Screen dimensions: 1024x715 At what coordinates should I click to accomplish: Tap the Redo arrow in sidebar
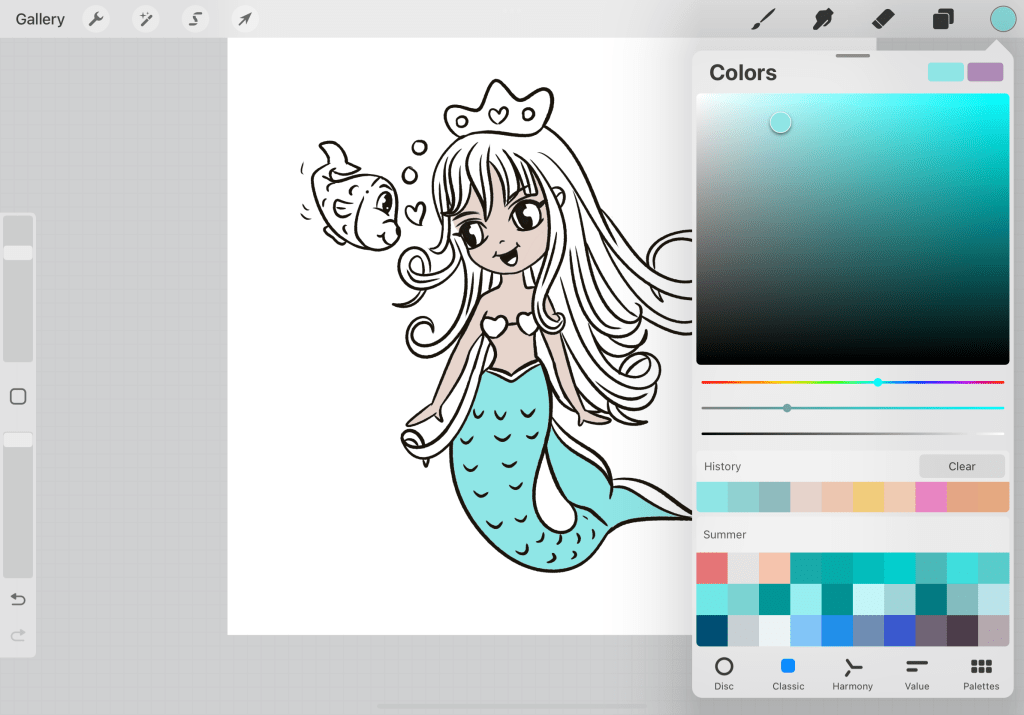tap(18, 635)
